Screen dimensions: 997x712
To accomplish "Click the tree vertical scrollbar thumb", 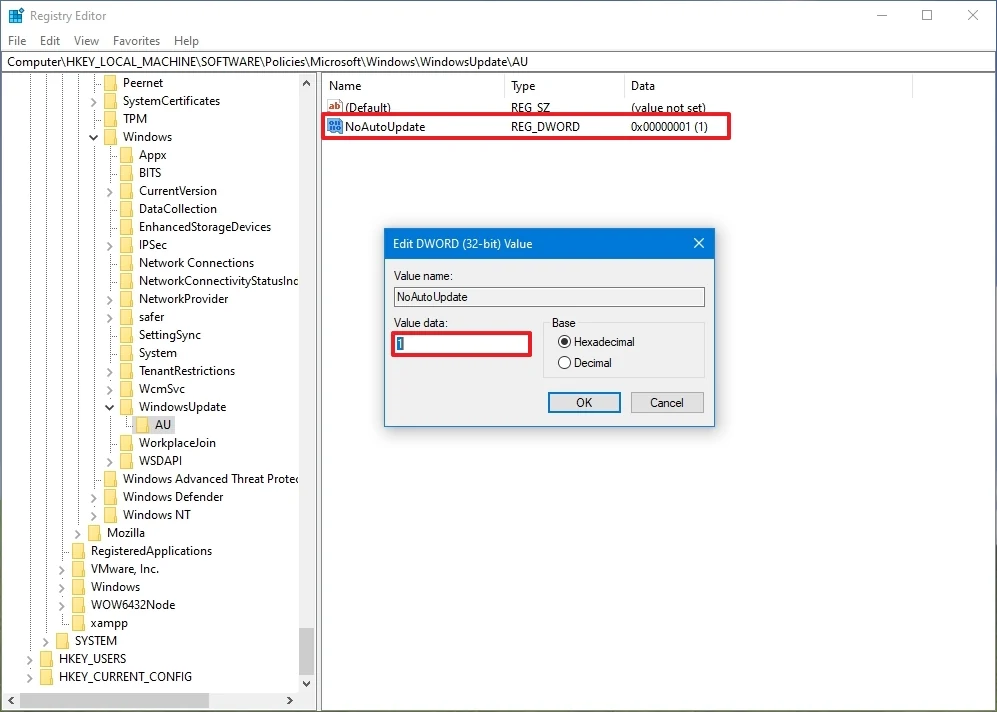I will click(306, 652).
